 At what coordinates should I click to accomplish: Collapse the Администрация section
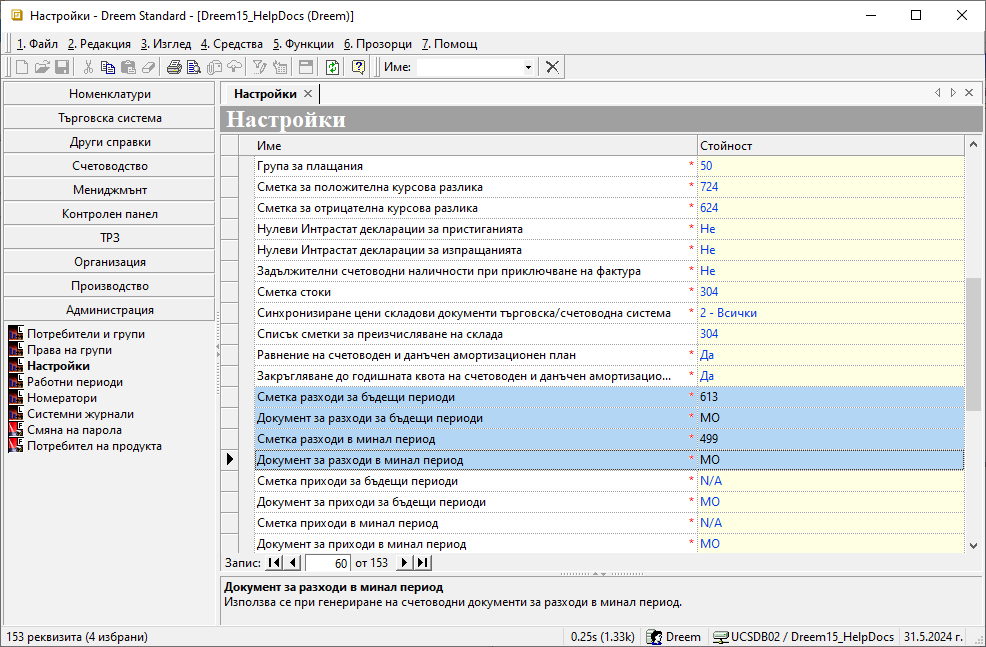pyautogui.click(x=110, y=310)
